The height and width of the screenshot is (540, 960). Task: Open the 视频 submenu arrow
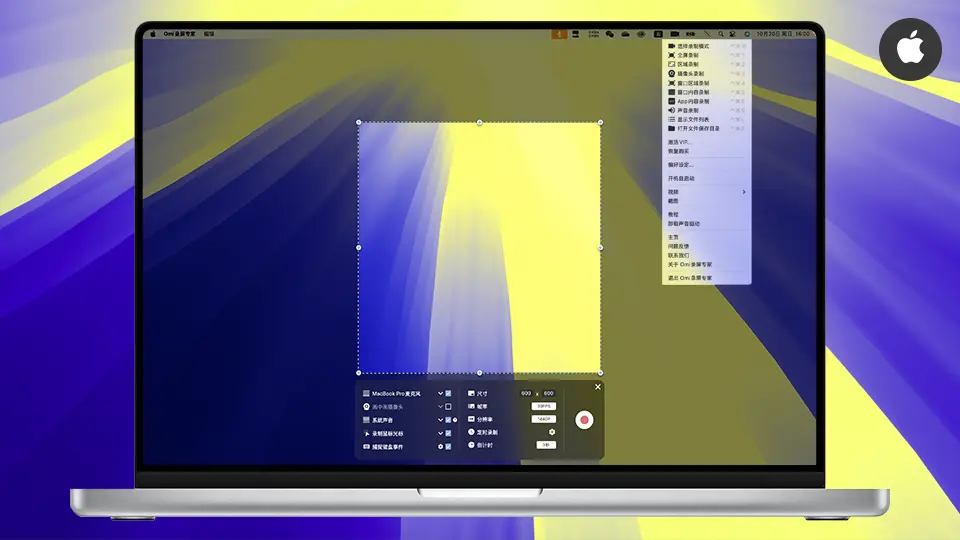[743, 191]
